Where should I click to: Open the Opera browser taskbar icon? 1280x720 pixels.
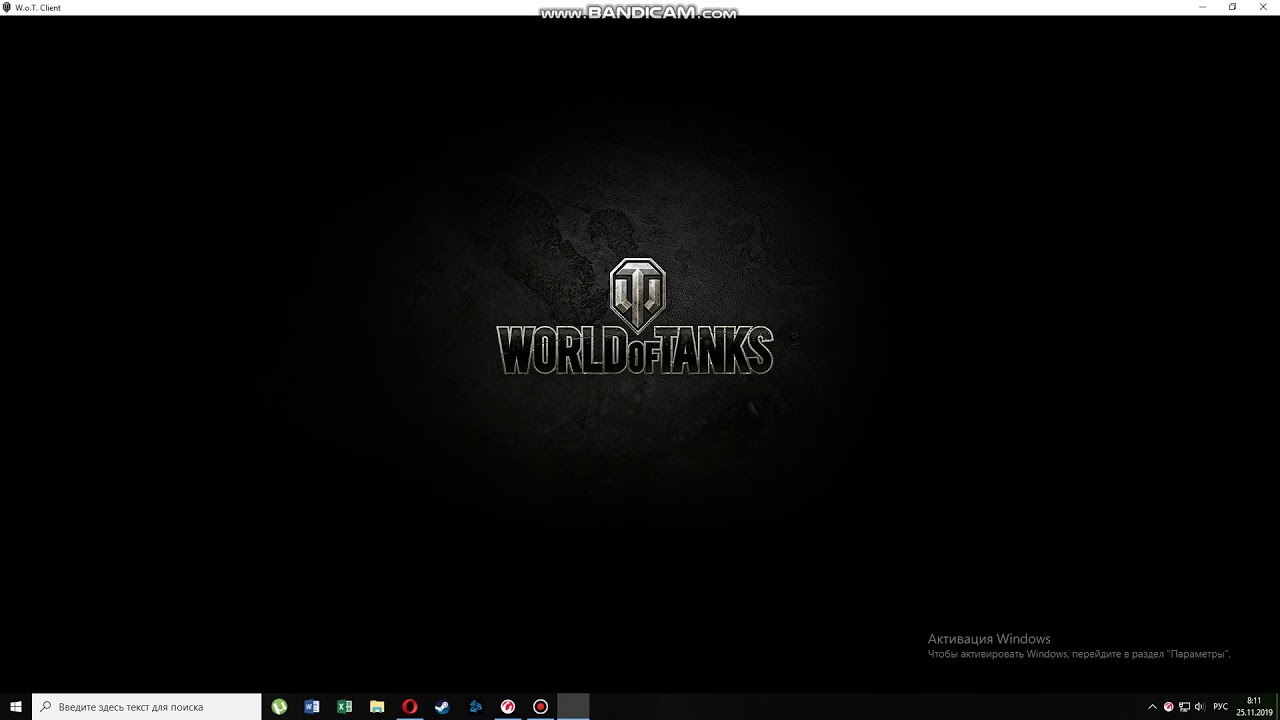point(409,707)
